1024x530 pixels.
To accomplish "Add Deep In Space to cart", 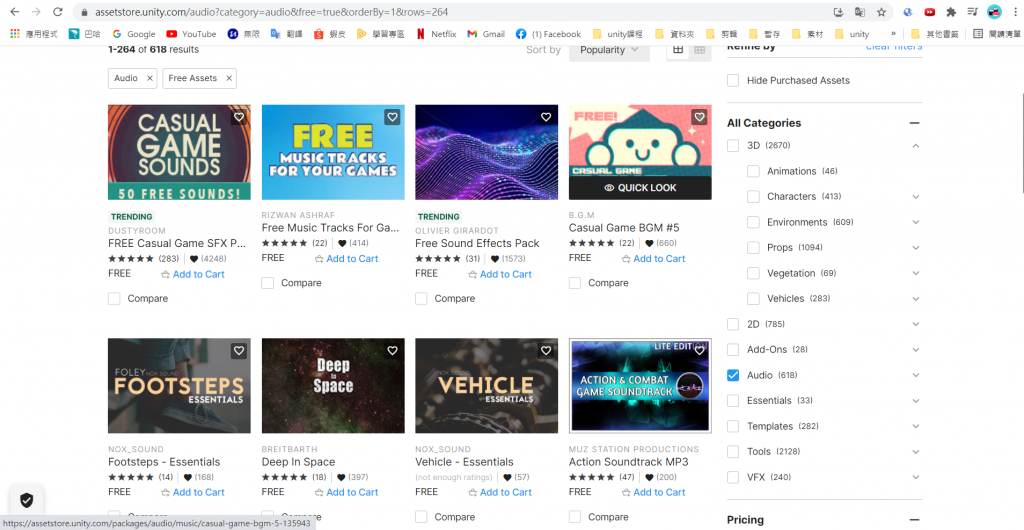I will click(346, 492).
